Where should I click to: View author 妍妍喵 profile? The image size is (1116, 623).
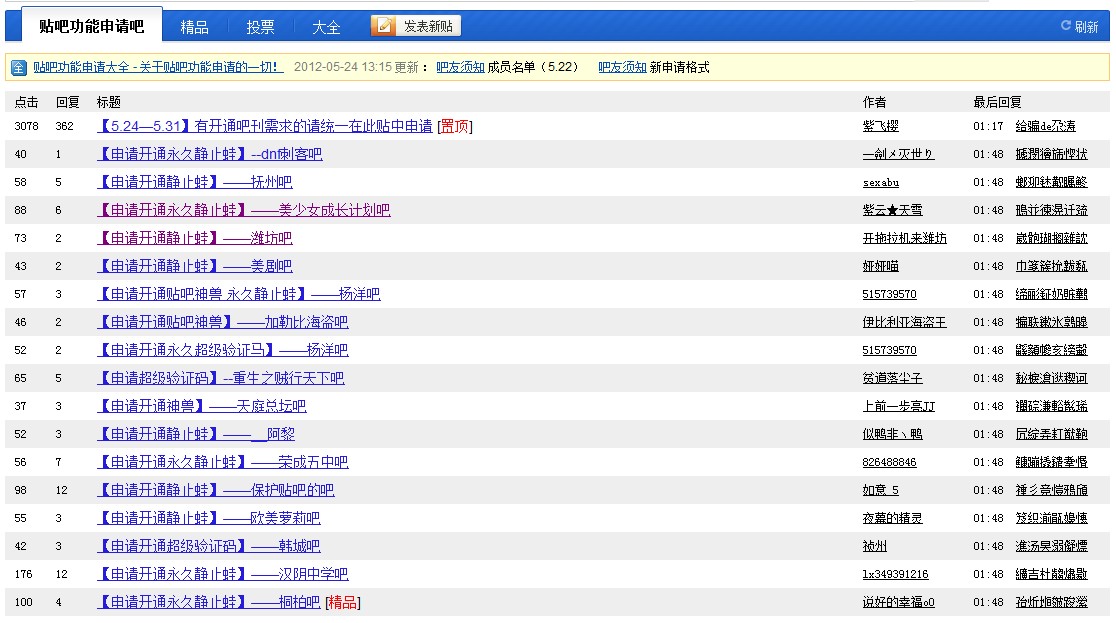click(880, 266)
